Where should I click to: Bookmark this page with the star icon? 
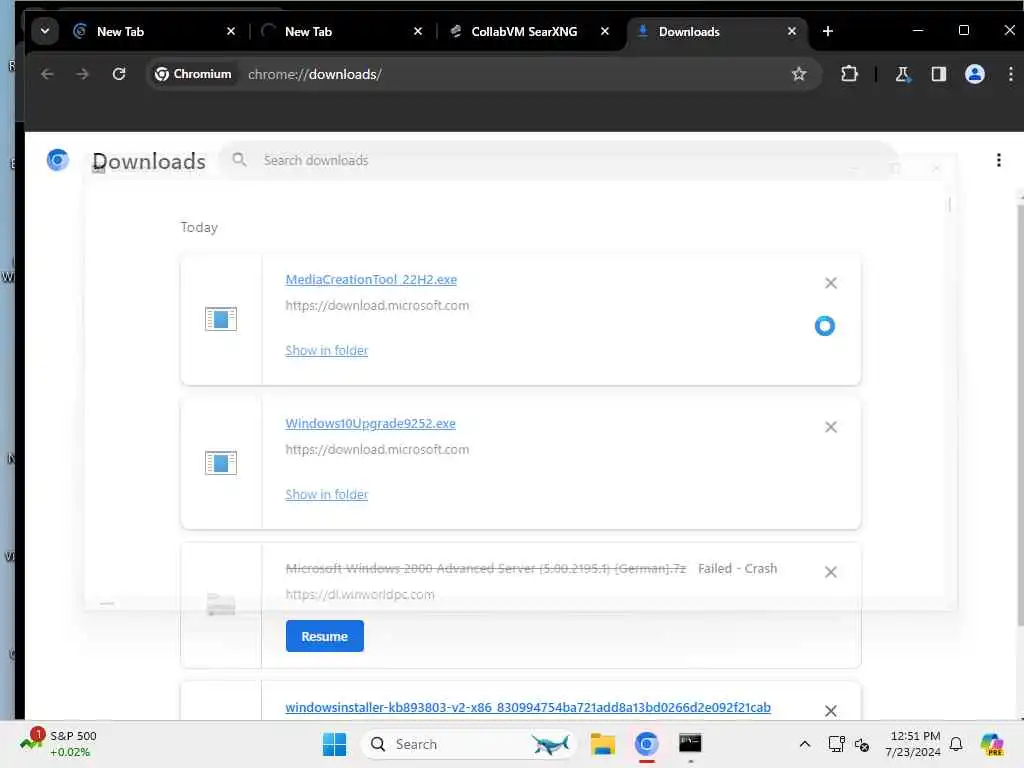click(x=799, y=74)
